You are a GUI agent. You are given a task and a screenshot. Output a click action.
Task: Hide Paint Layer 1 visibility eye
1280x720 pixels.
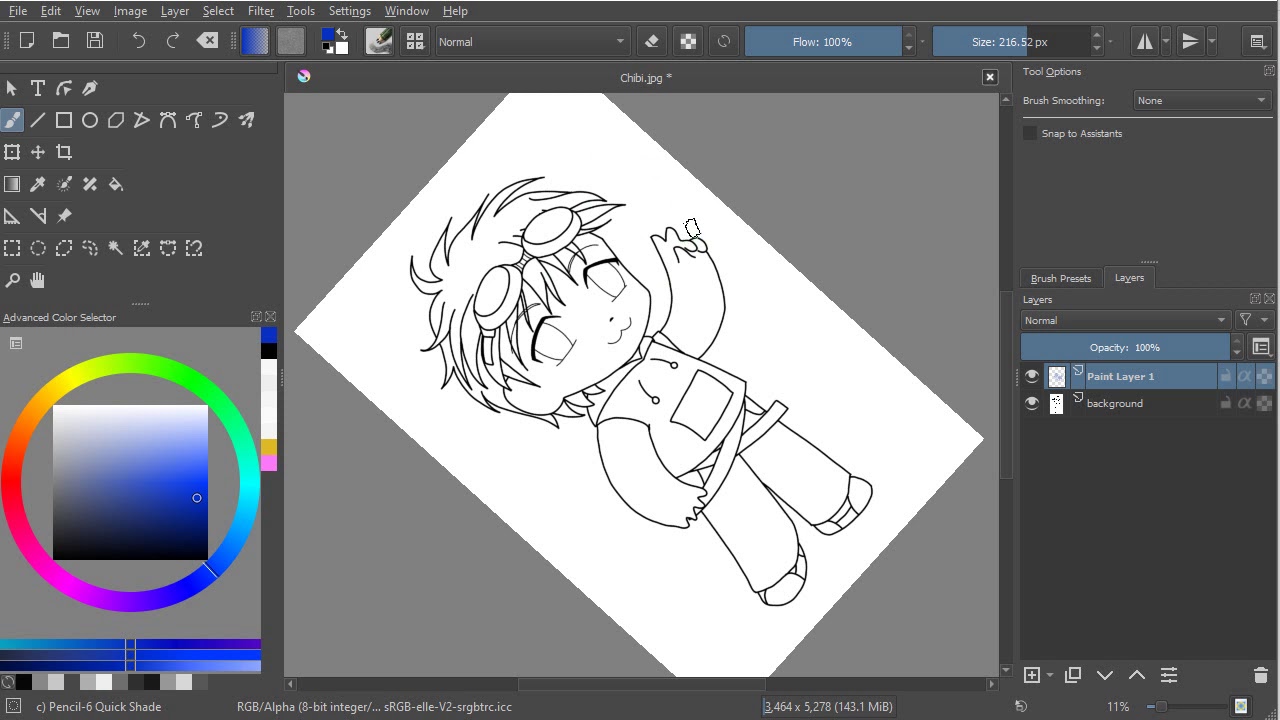1032,376
